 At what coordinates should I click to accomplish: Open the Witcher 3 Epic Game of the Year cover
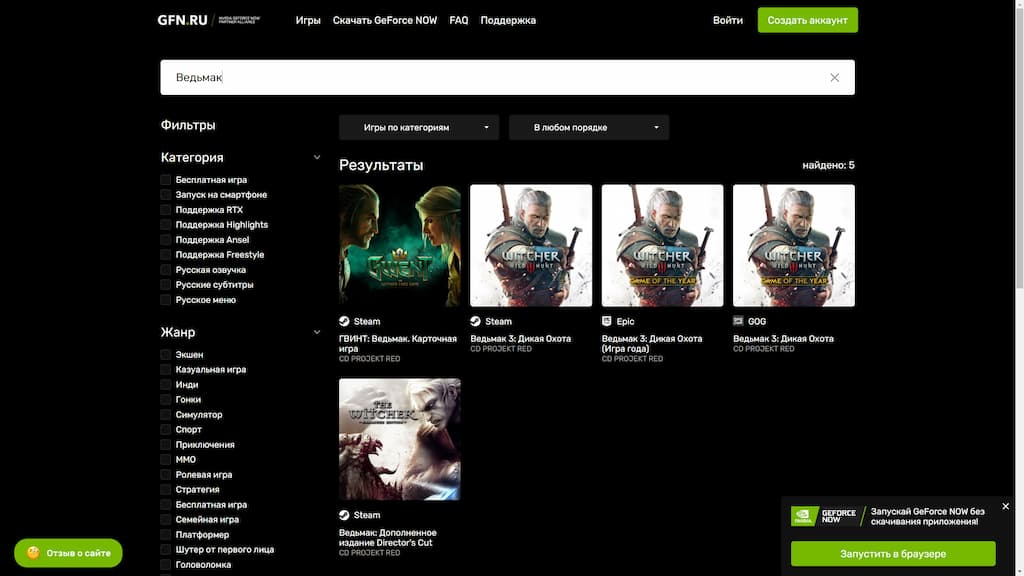pyautogui.click(x=662, y=246)
